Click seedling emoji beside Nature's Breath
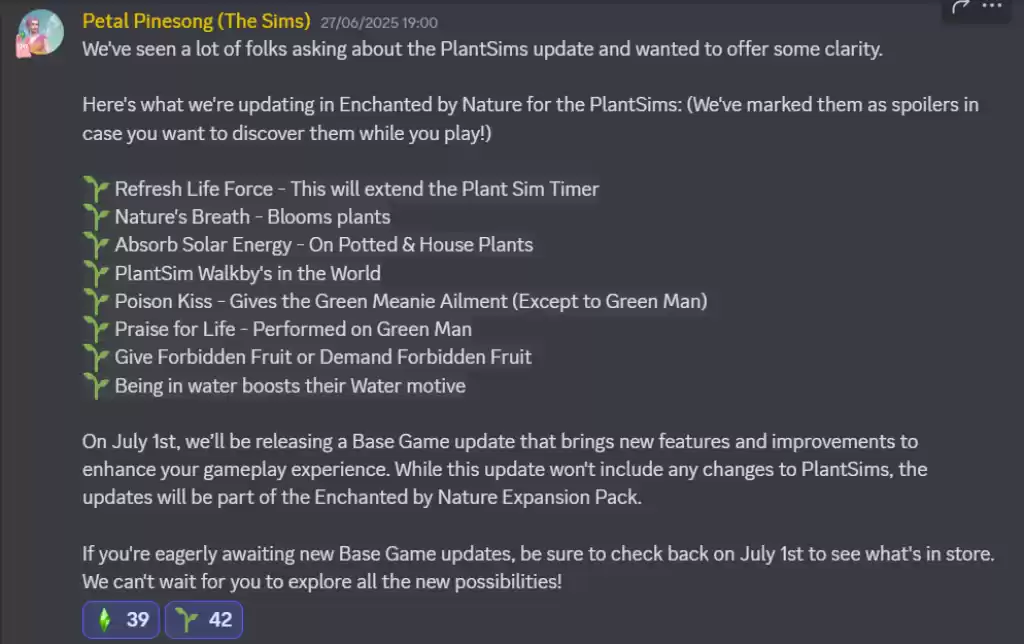The height and width of the screenshot is (644, 1024). coord(96,216)
